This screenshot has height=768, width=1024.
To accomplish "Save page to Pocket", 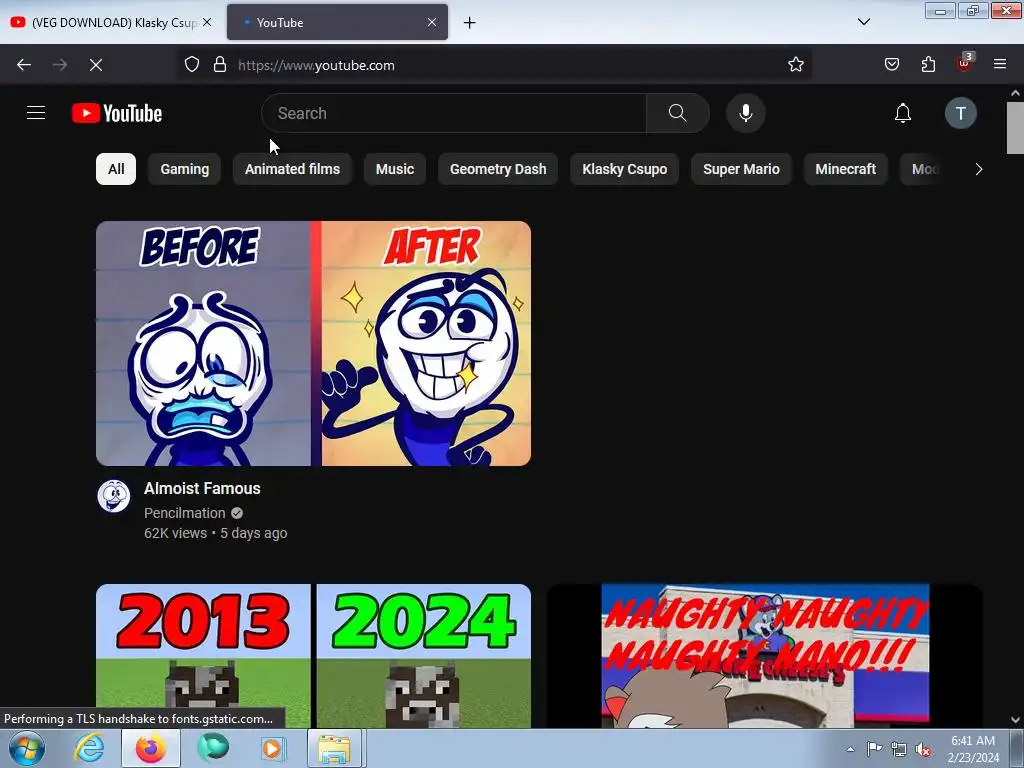I will [891, 65].
